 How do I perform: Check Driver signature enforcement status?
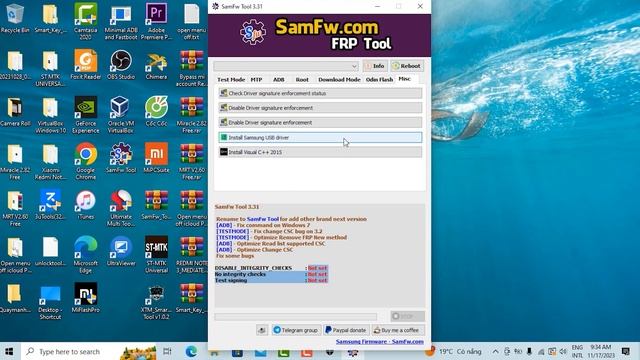(x=320, y=93)
